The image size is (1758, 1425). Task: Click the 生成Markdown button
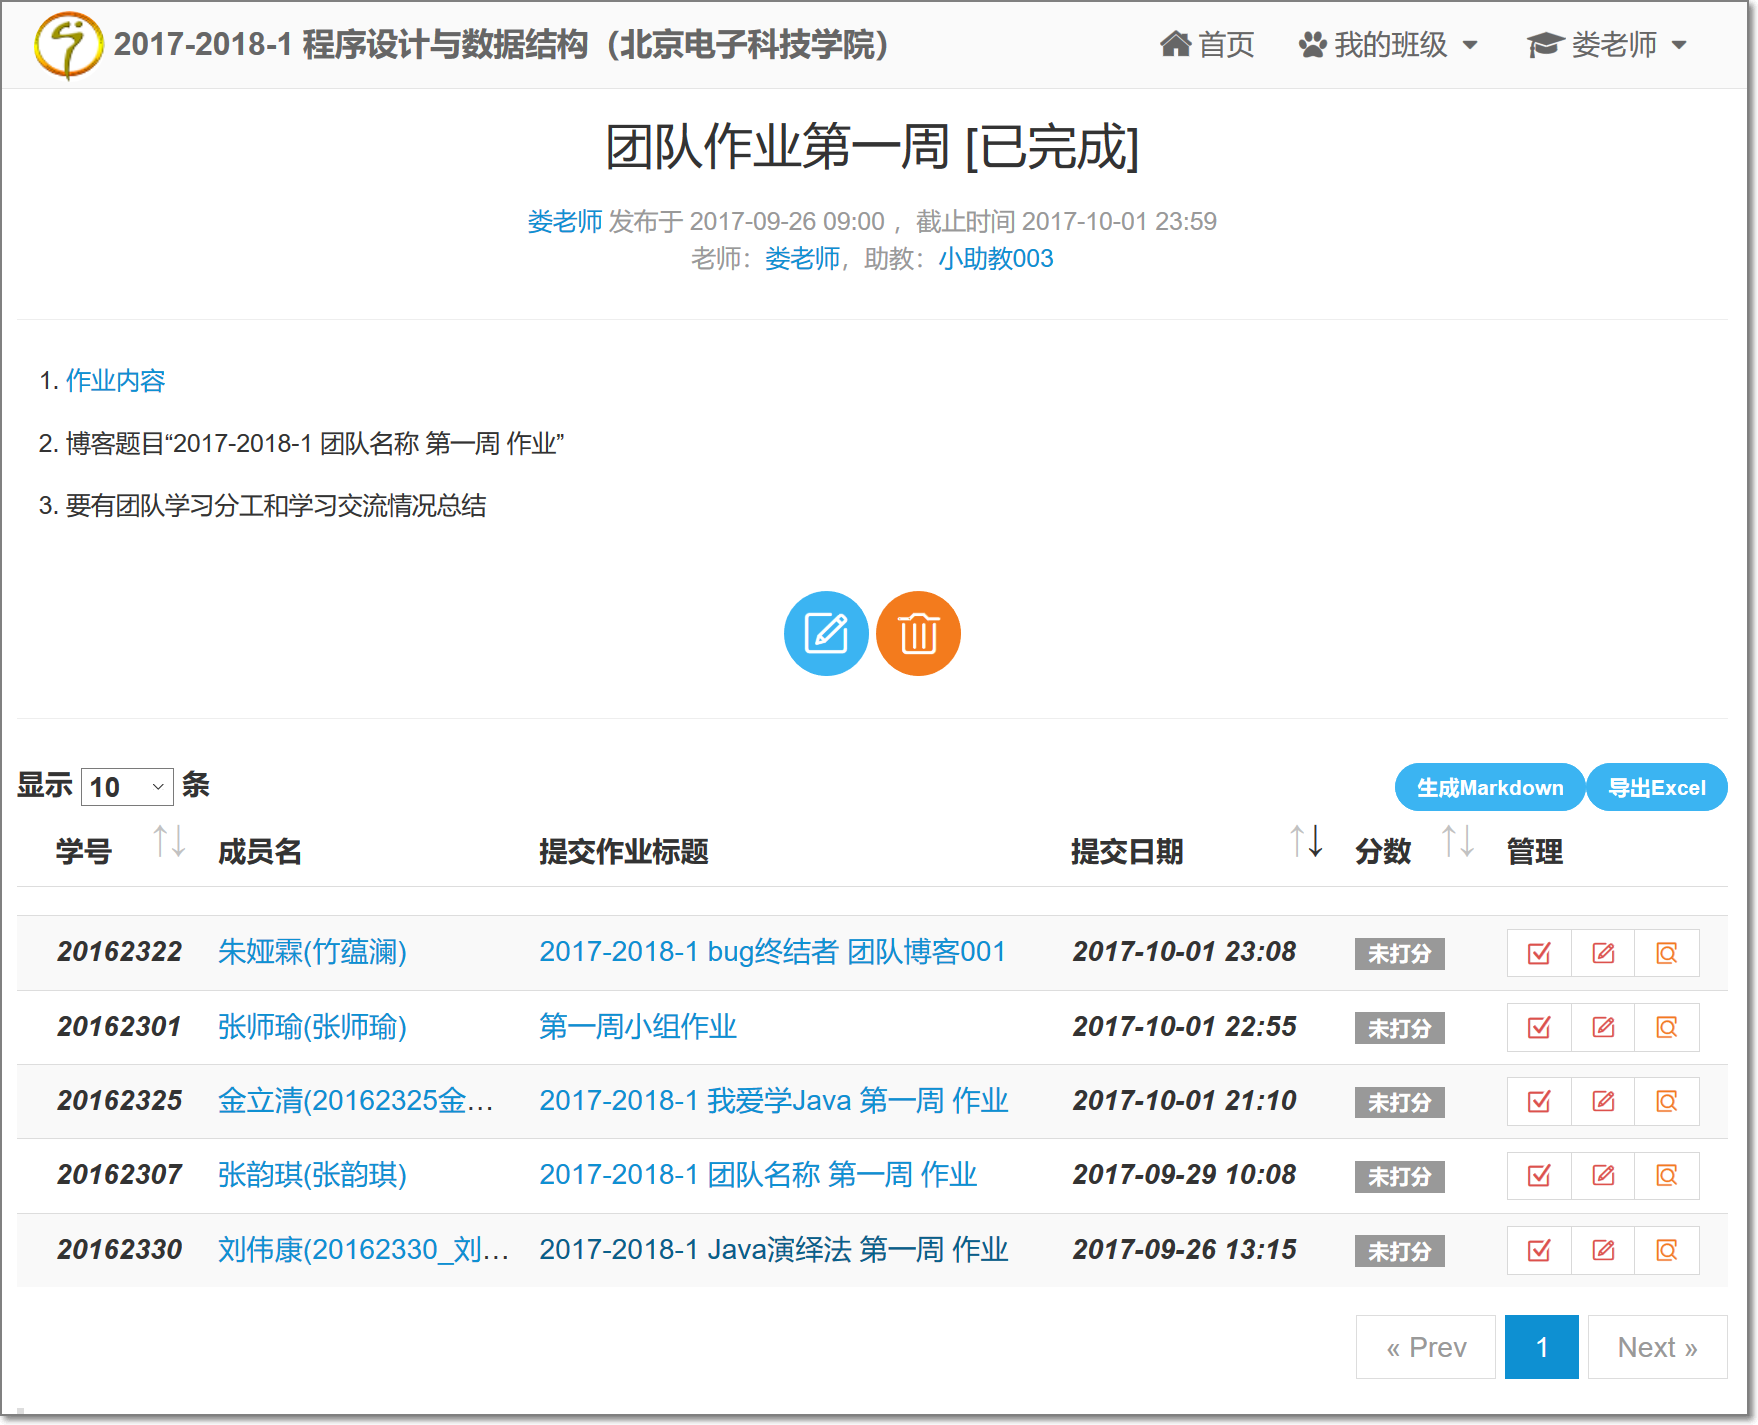point(1490,787)
